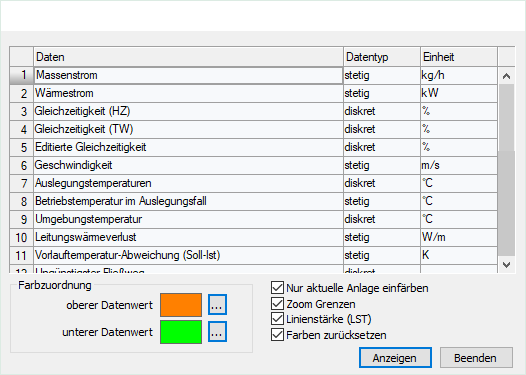Viewport: 526px width, 375px height.
Task: Click diskret cell in Auslegungstemperaturen row
Action: pyautogui.click(x=382, y=183)
